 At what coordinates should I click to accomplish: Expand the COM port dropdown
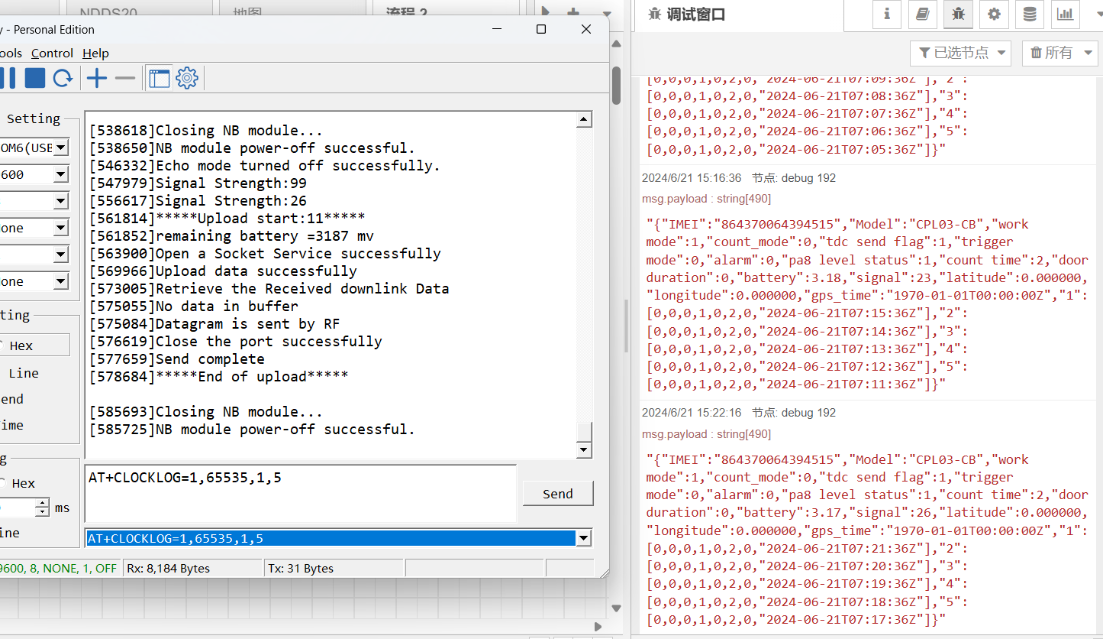pyautogui.click(x=61, y=148)
